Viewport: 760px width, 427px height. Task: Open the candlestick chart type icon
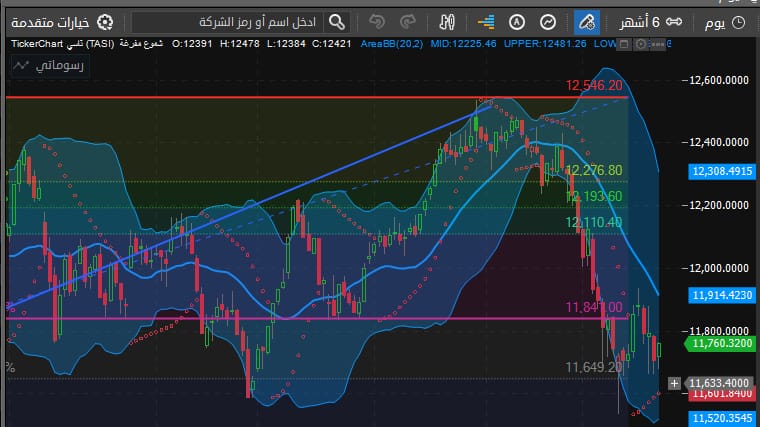tap(447, 21)
